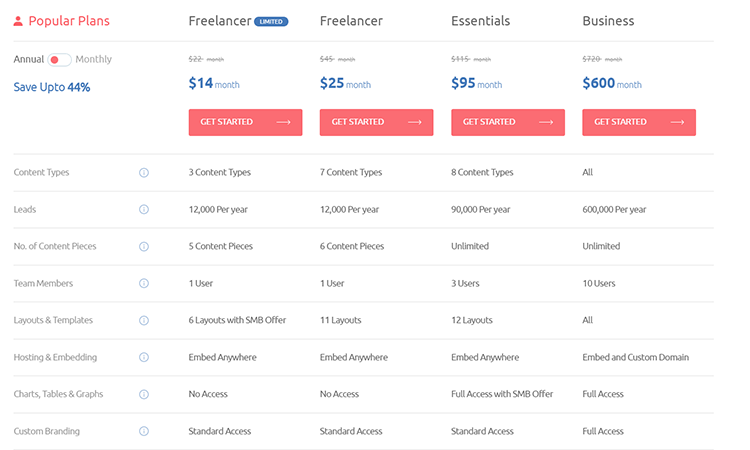Get started with $14 Freelancer Limited plan
The height and width of the screenshot is (450, 750).
[x=245, y=122]
